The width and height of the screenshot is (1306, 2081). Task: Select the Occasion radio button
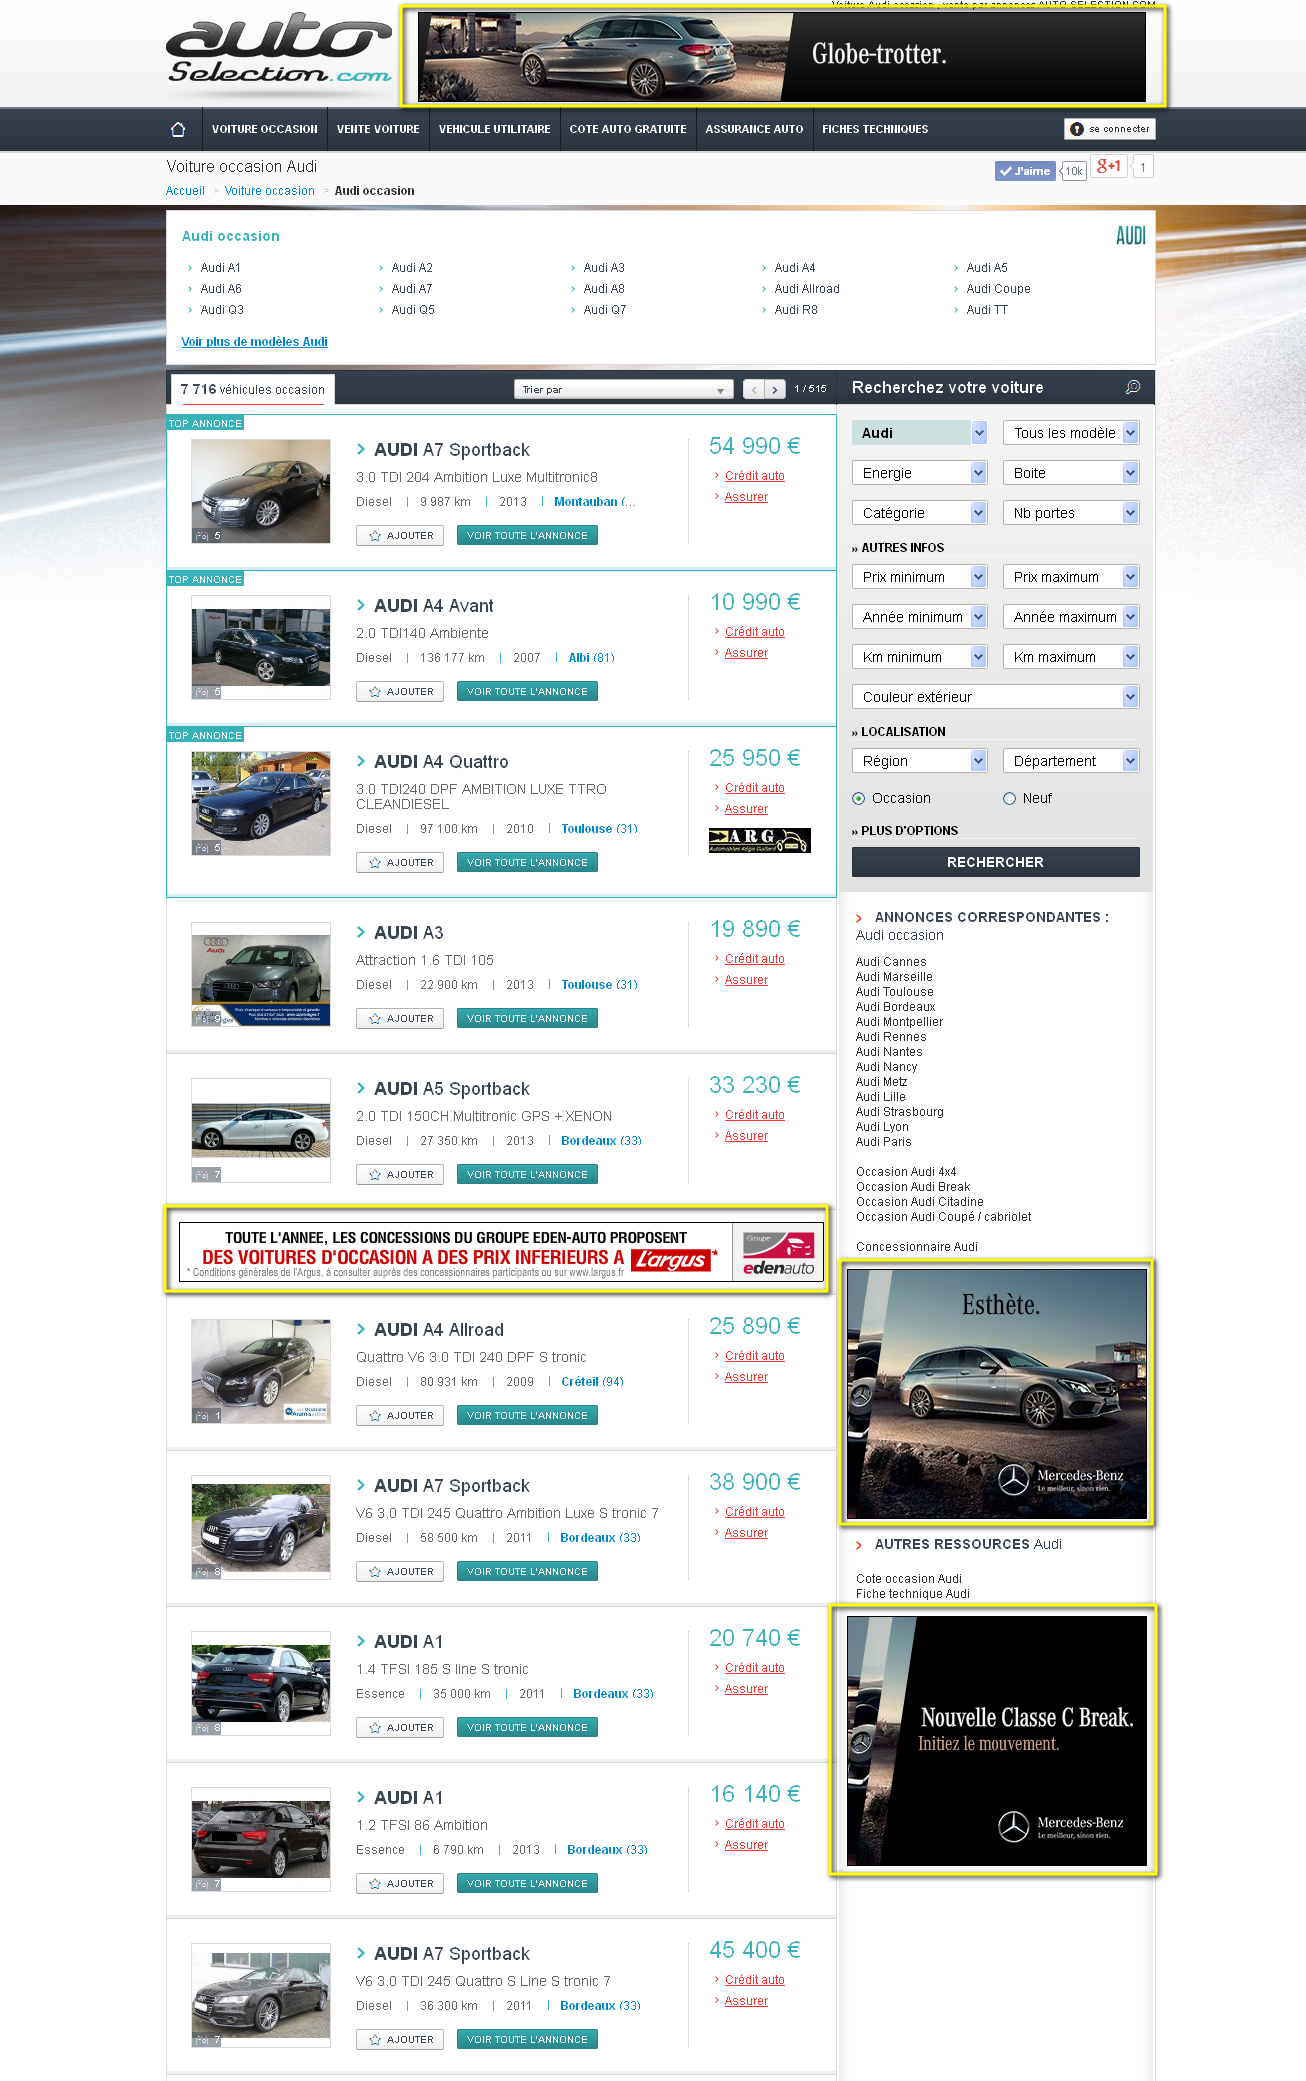(858, 798)
